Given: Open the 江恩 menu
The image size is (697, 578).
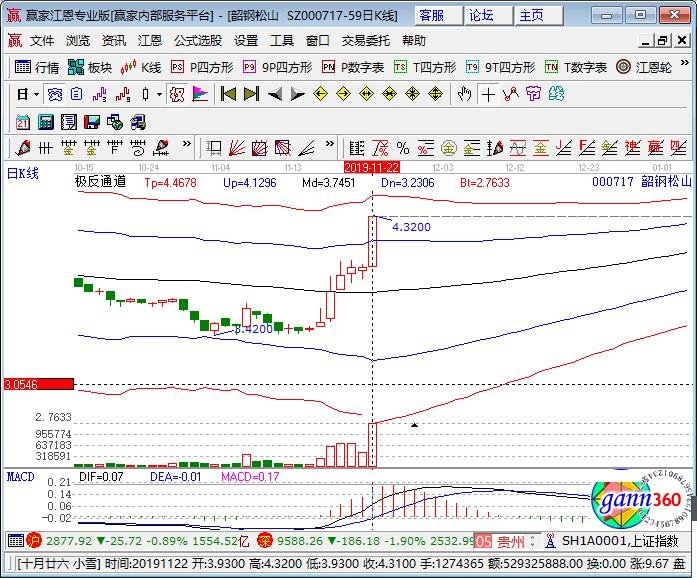Looking at the screenshot, I should (150, 41).
